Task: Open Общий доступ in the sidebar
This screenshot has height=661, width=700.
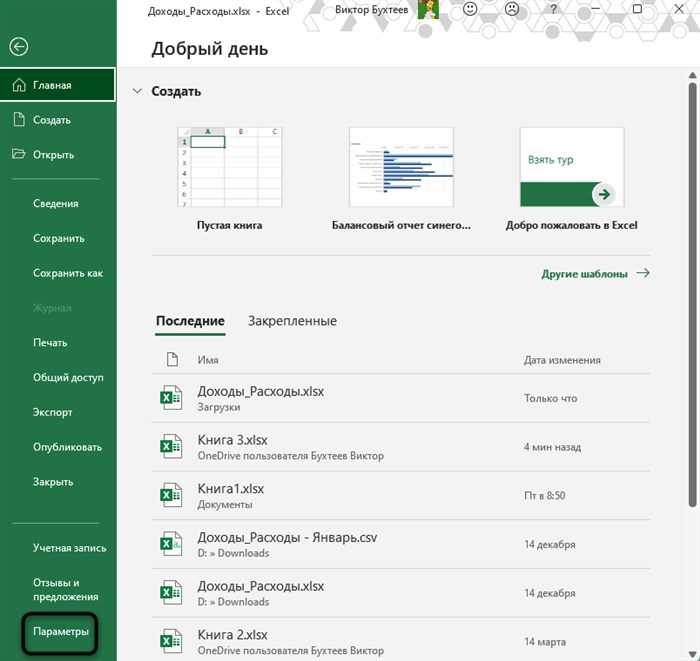Action: coord(68,378)
